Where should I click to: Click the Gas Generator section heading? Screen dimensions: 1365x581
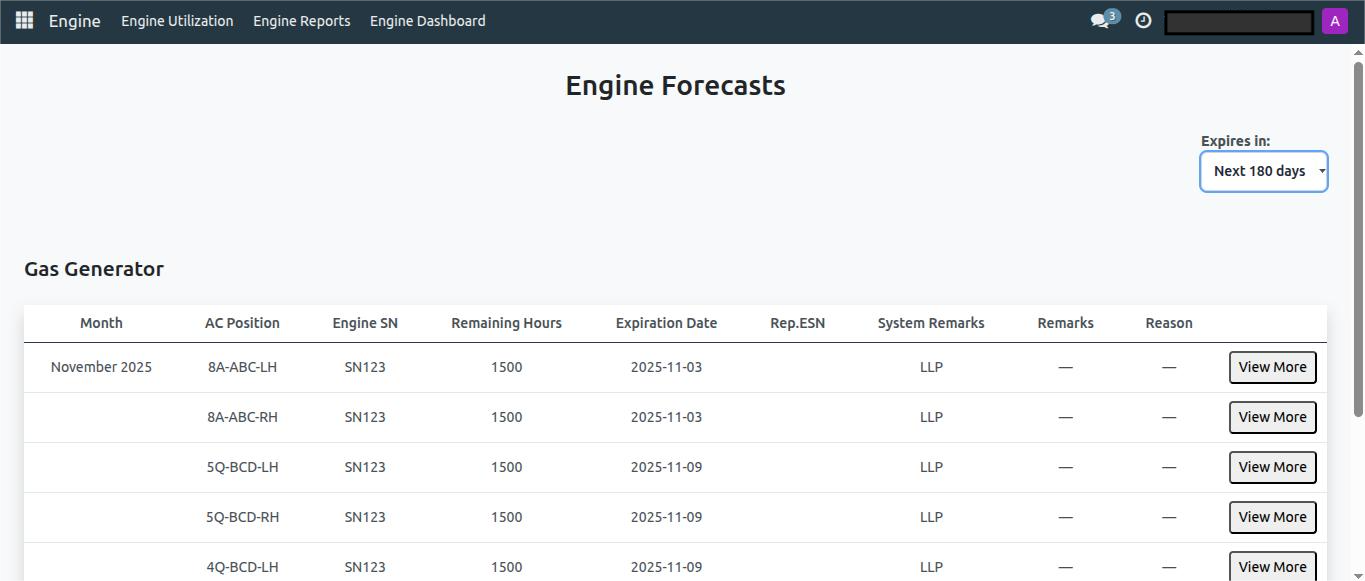tap(94, 269)
